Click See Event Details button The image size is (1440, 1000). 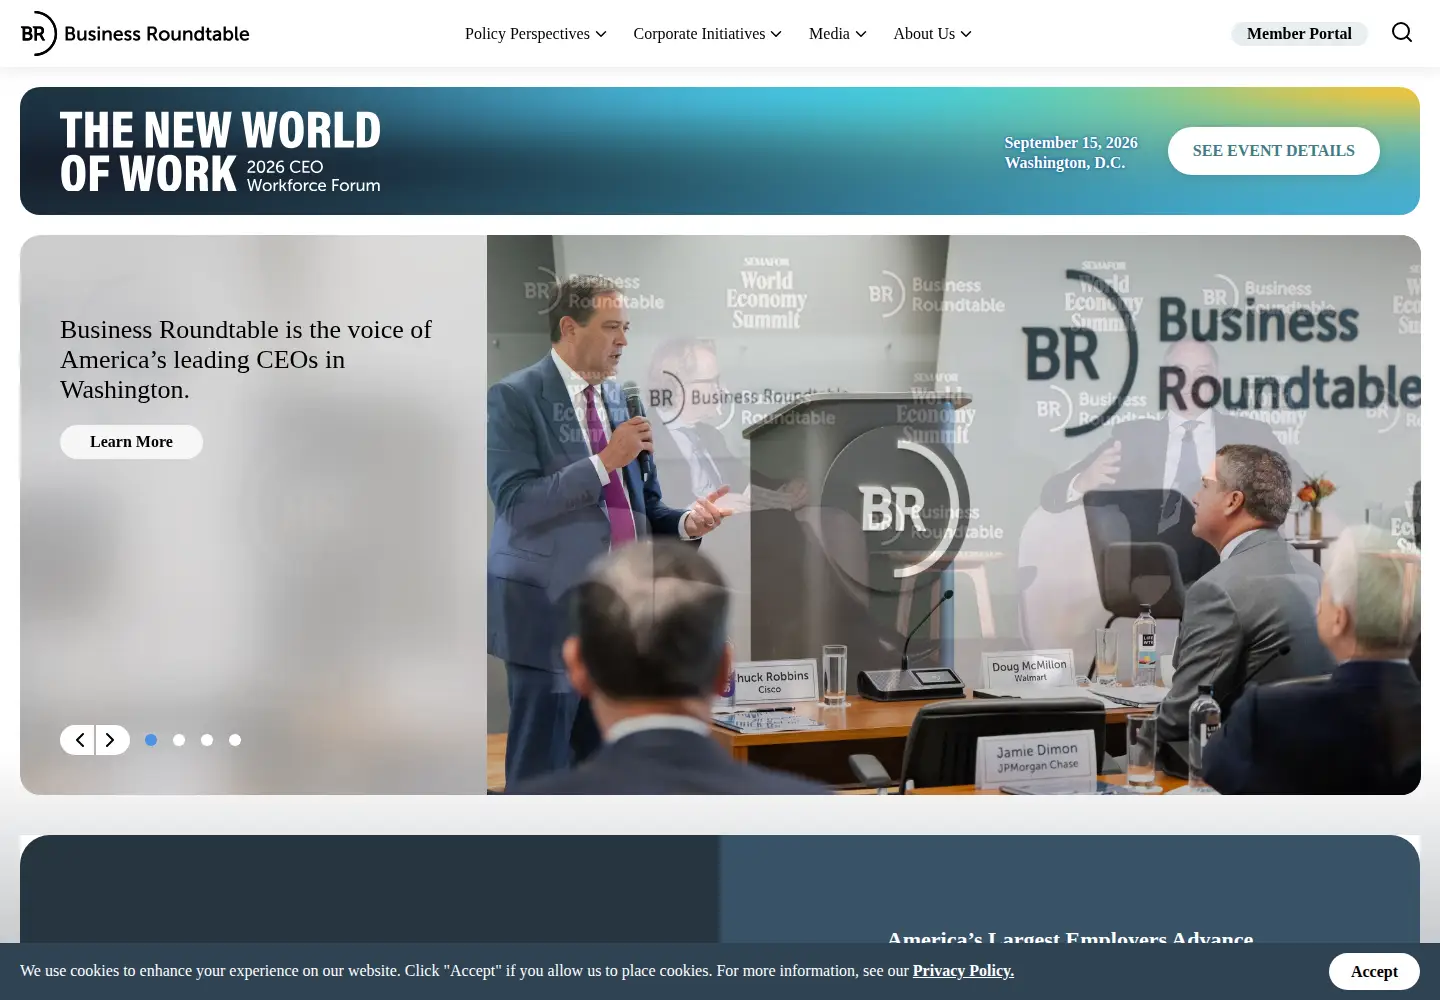point(1274,151)
